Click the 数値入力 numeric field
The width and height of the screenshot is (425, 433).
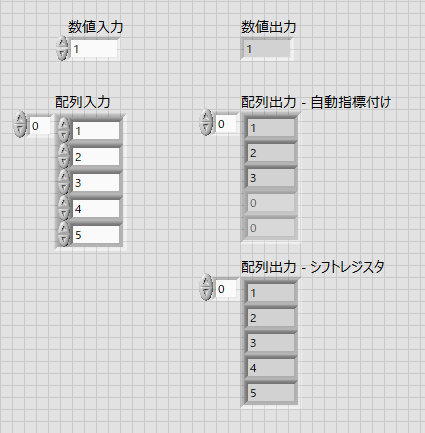click(94, 49)
